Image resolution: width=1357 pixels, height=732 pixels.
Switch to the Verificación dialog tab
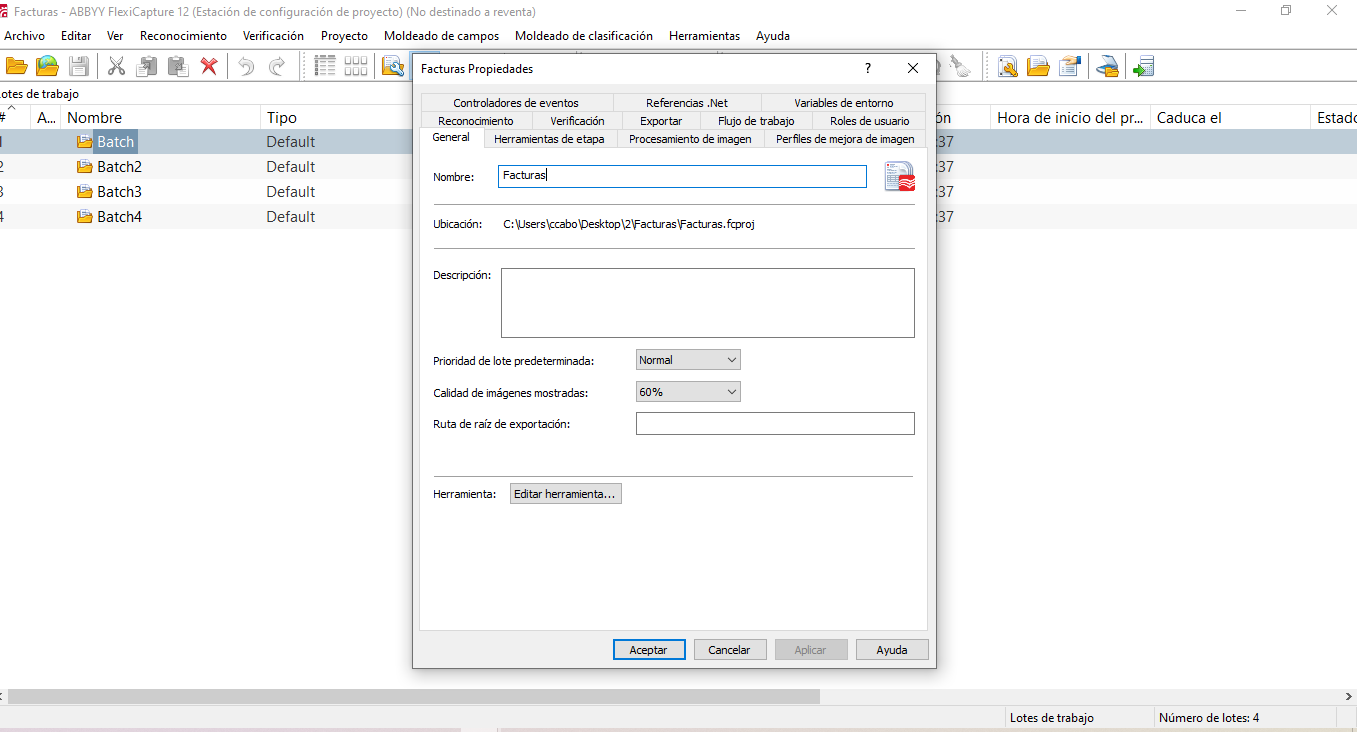click(x=577, y=121)
